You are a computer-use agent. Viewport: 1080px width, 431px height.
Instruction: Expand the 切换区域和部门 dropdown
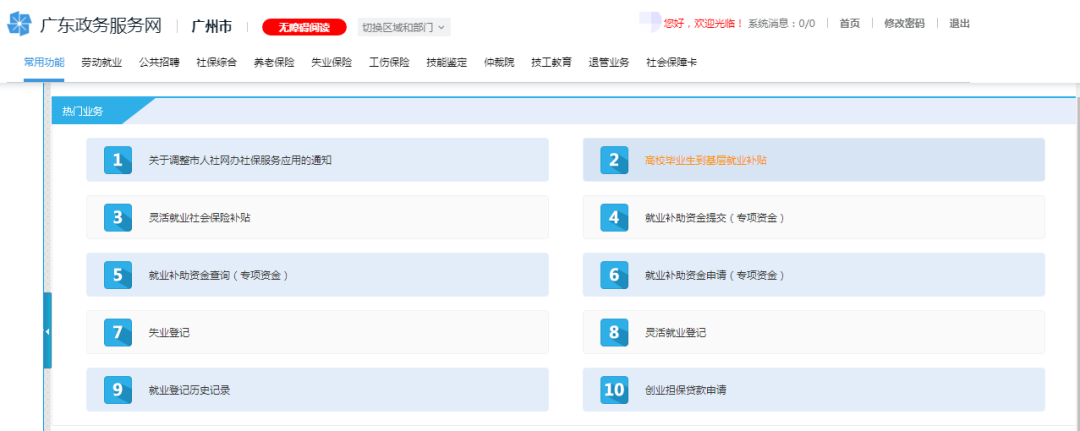(x=404, y=28)
